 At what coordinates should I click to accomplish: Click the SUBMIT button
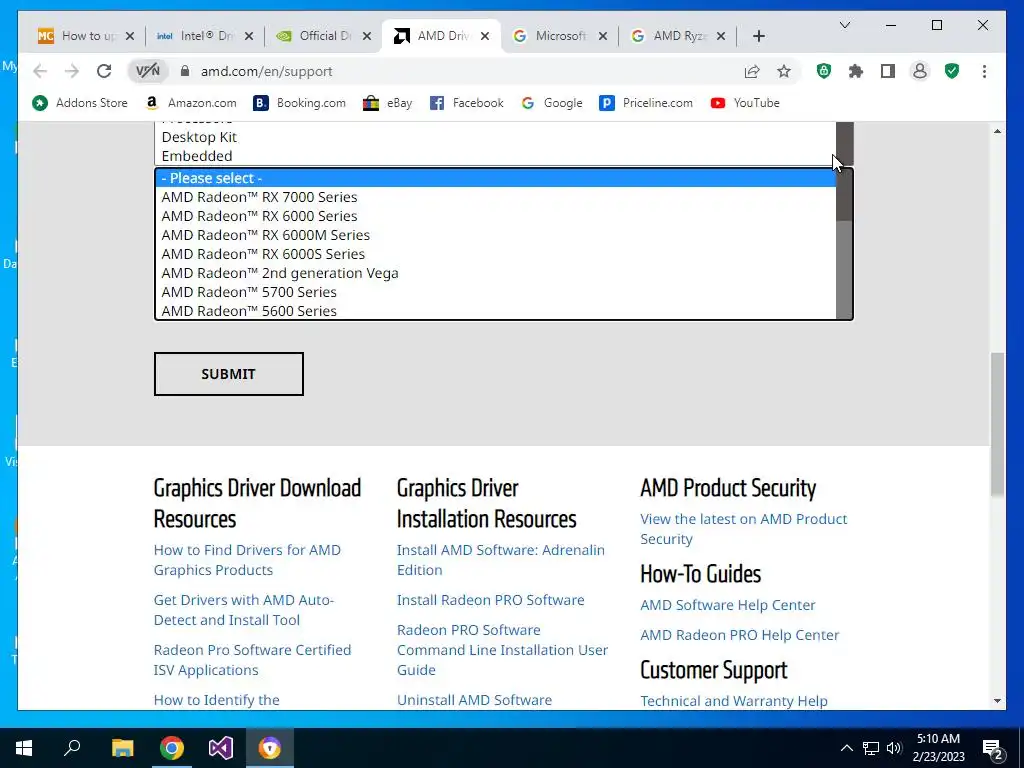[229, 374]
